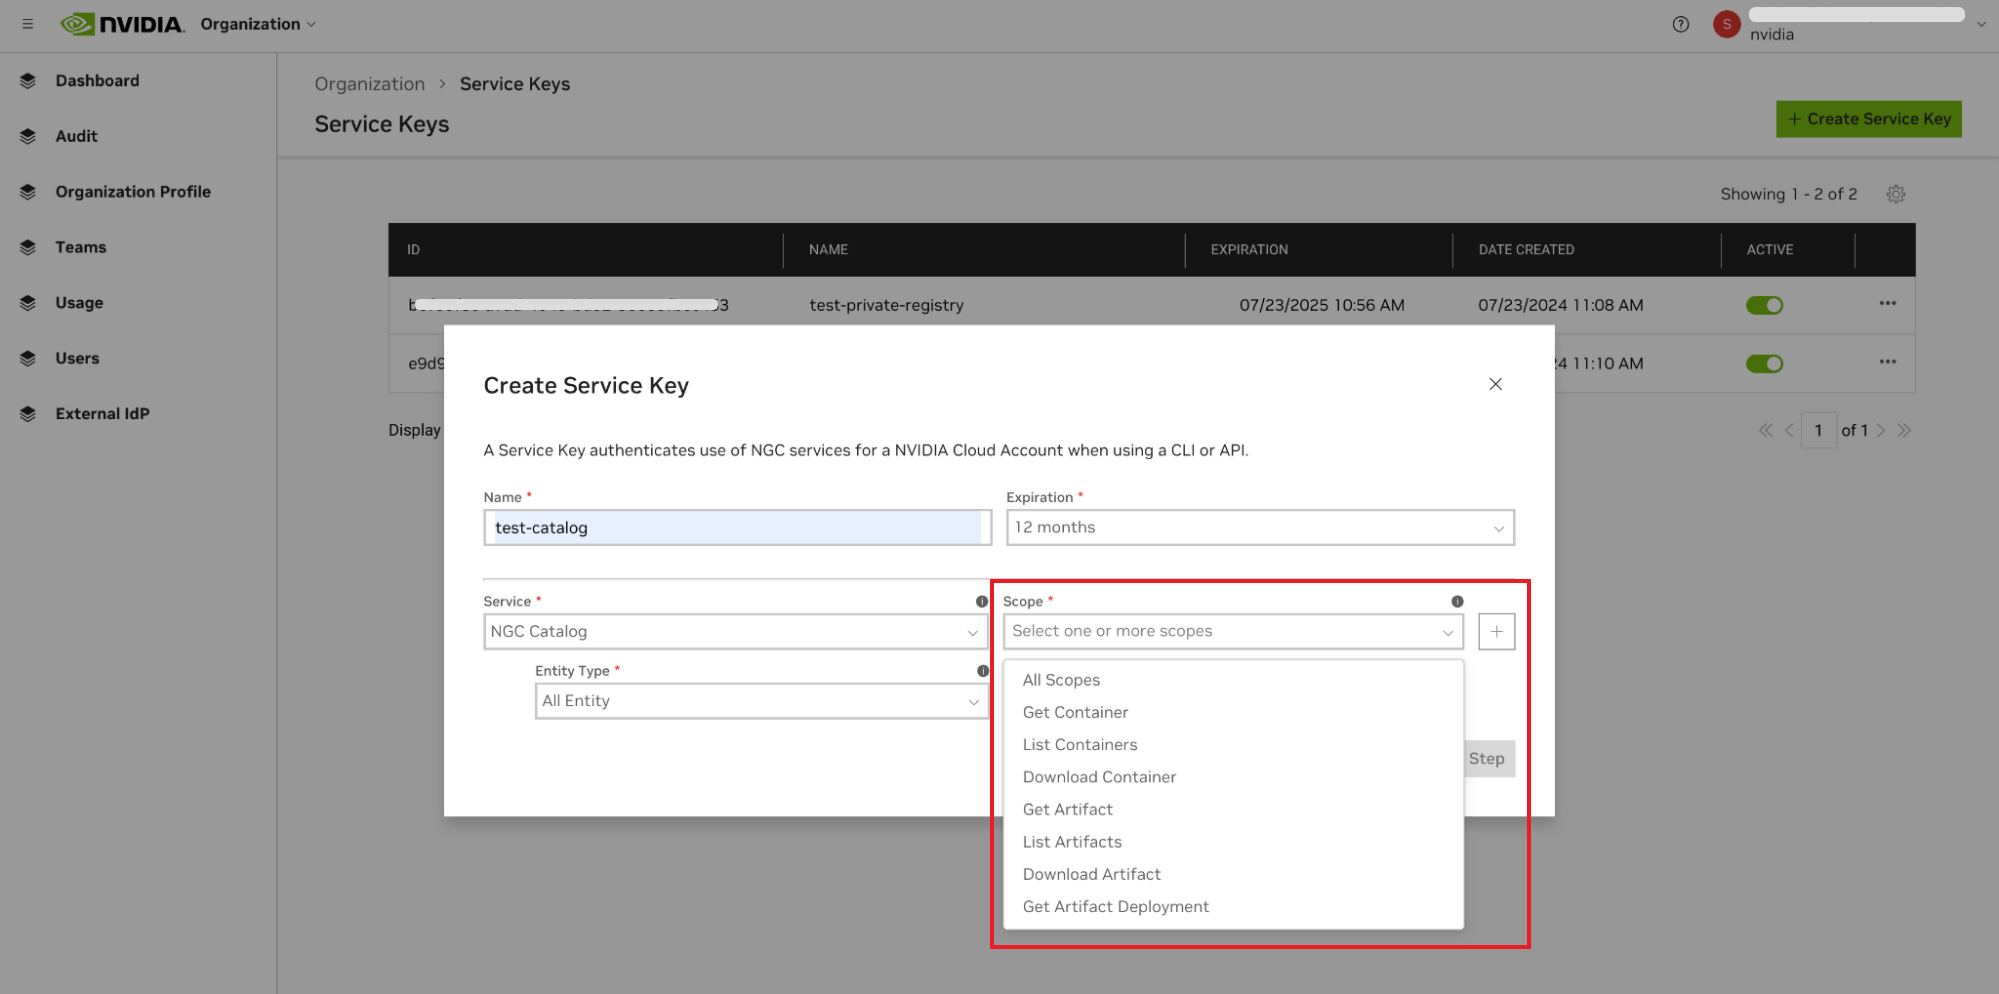Viewport: 1999px width, 994px height.
Task: Open Teams page from sidebar
Action: pos(81,247)
